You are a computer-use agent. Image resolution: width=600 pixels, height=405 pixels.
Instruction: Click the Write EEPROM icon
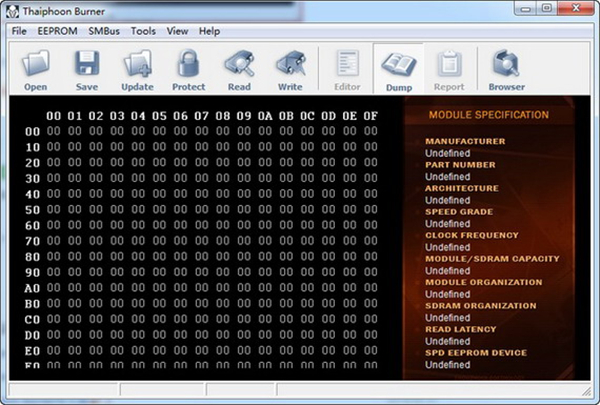[290, 66]
